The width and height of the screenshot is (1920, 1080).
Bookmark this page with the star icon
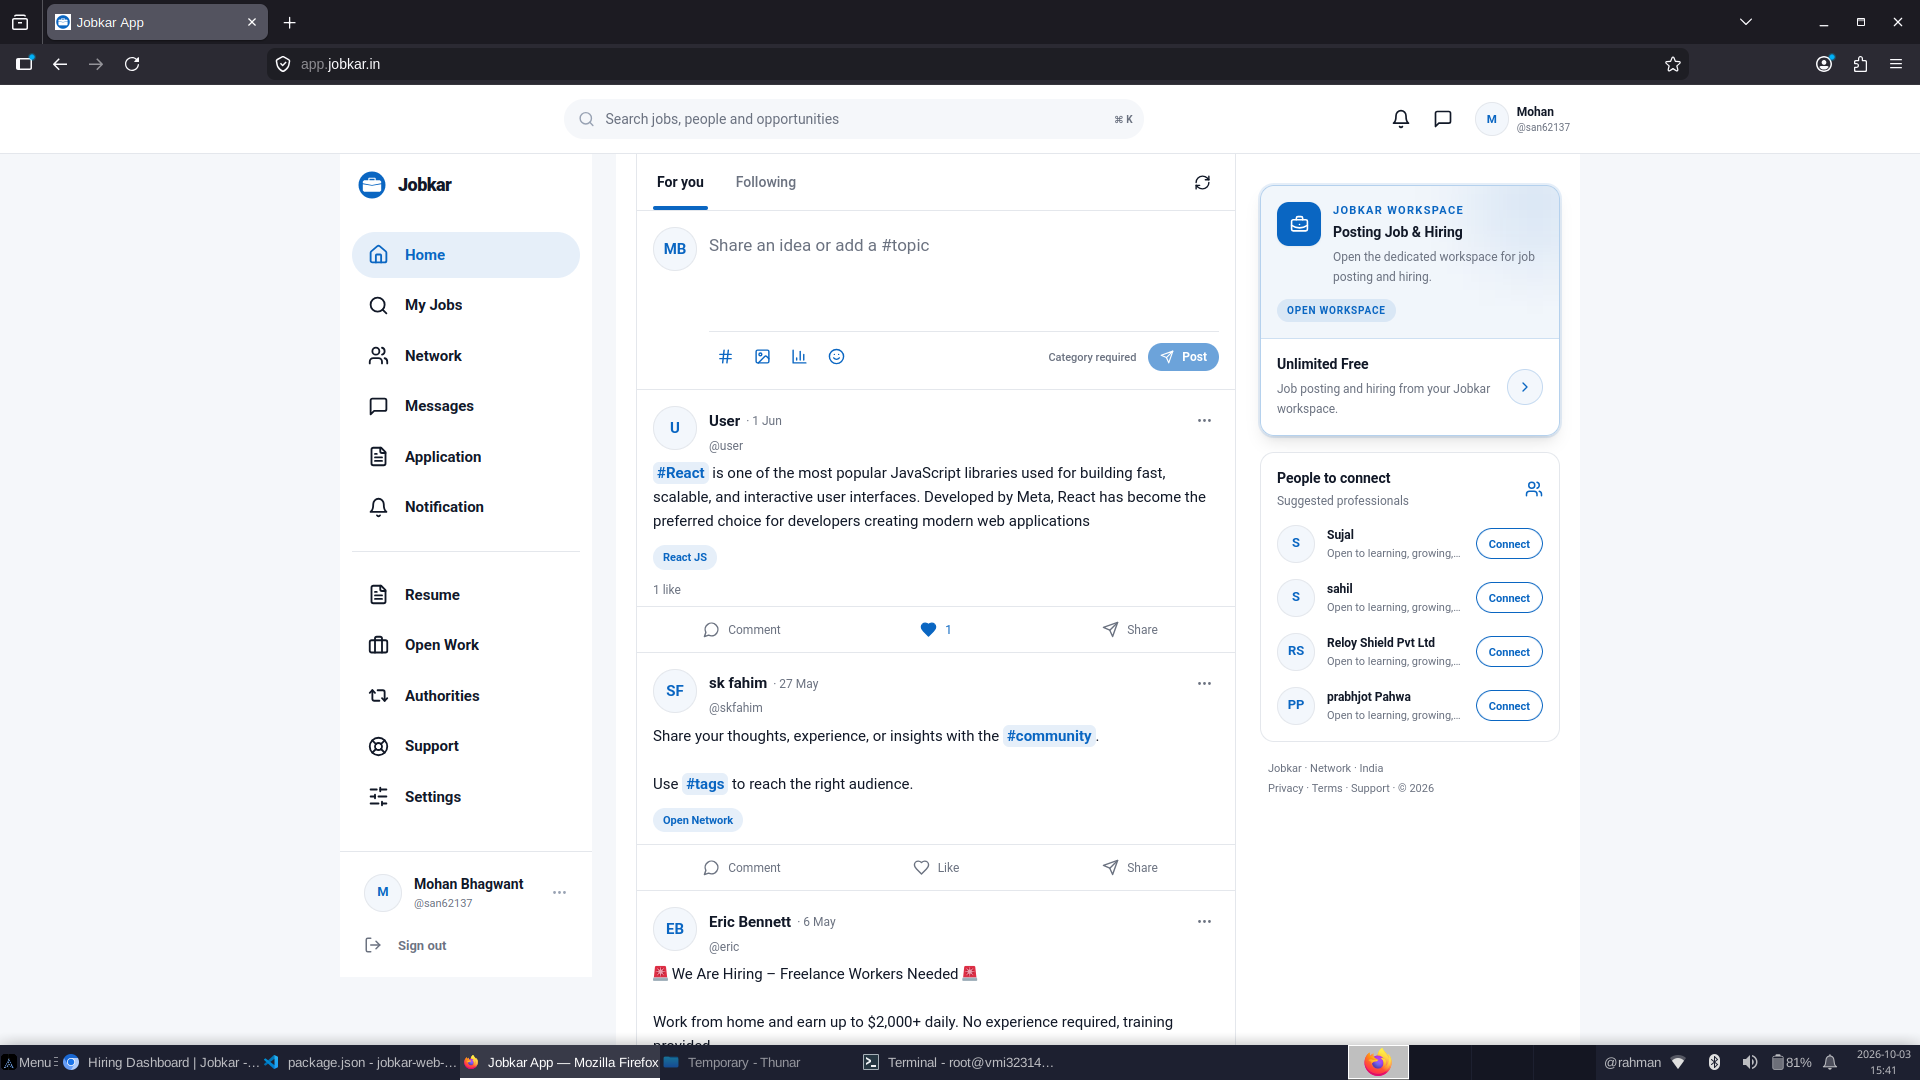click(x=1673, y=64)
